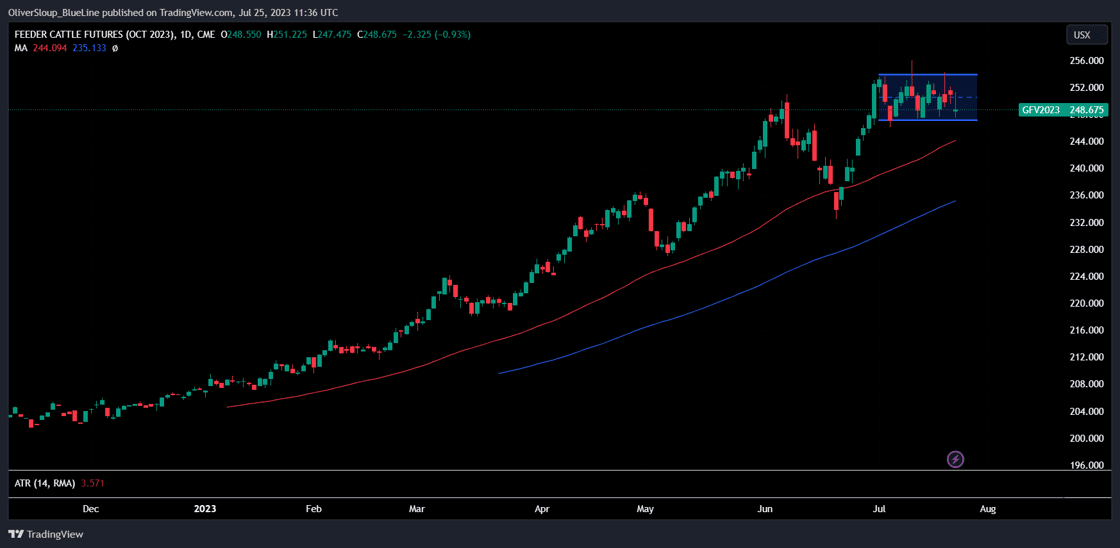Click the 220.000 price axis label

[1088, 304]
